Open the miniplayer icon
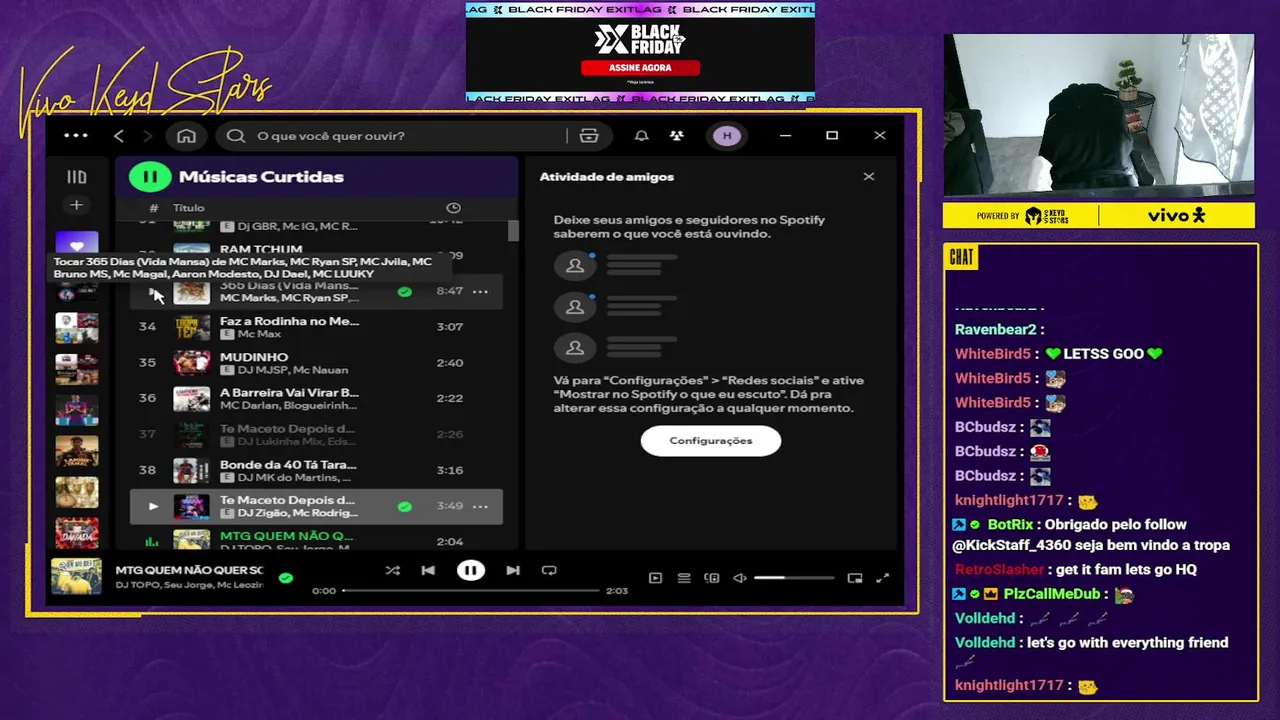Image resolution: width=1280 pixels, height=720 pixels. pos(855,578)
